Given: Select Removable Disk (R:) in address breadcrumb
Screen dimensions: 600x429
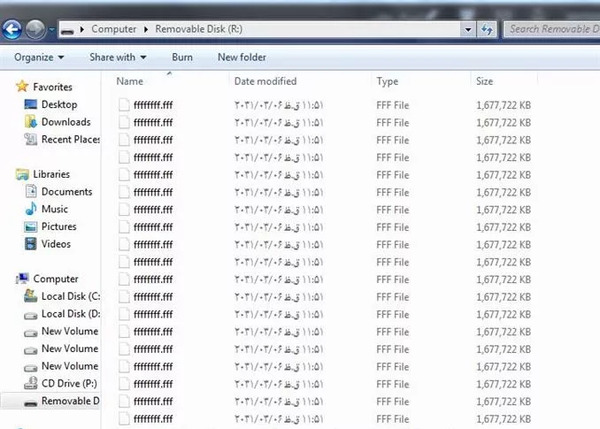Looking at the screenshot, I should [x=199, y=29].
